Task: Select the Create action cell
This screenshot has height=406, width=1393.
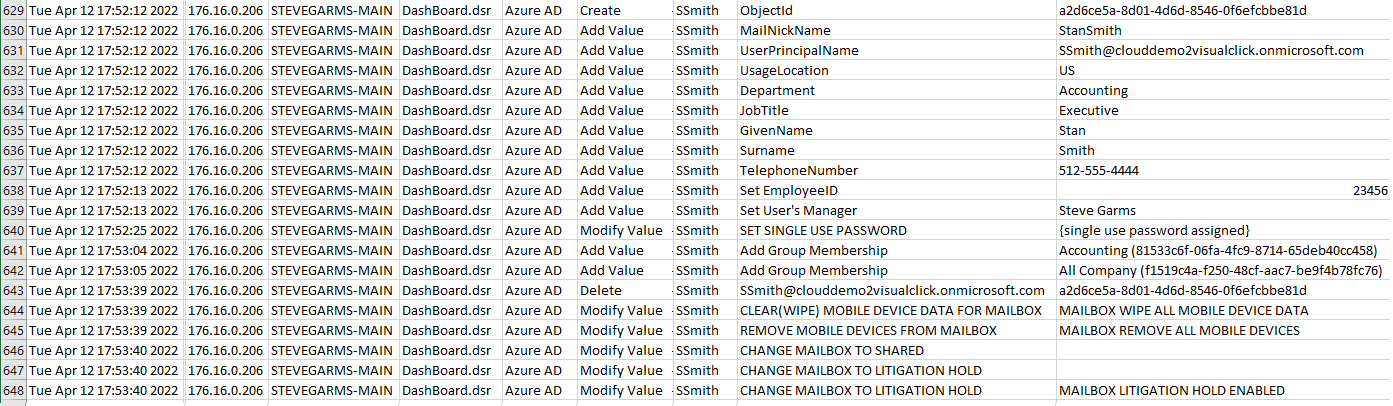Action: click(x=601, y=10)
